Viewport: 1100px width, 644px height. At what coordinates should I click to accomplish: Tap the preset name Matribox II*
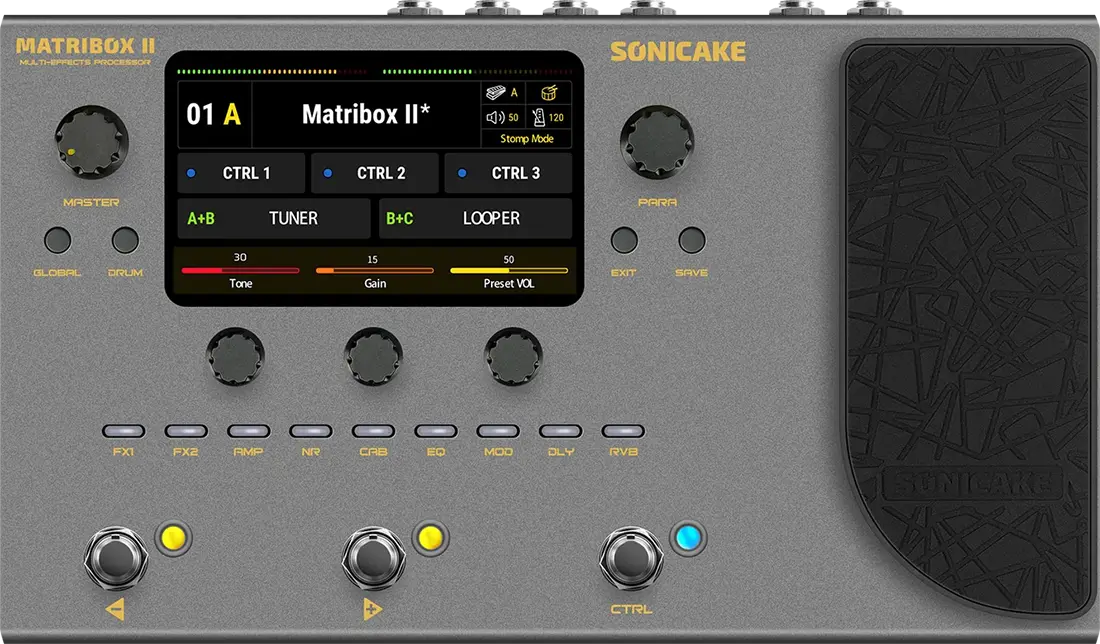point(365,114)
